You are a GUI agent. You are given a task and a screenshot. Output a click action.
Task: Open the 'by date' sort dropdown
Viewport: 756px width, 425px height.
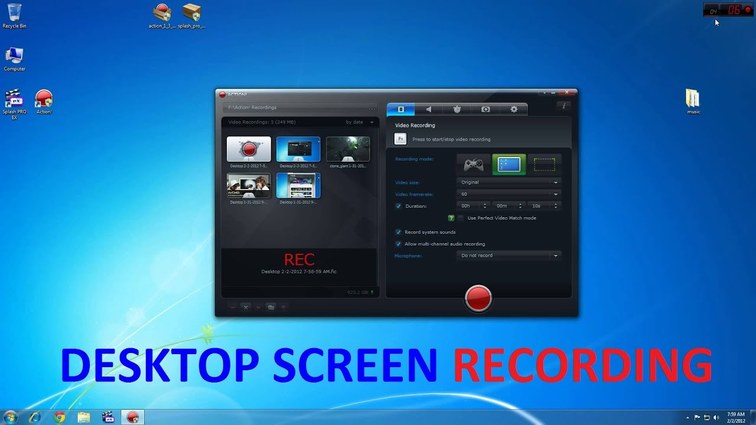coord(359,122)
